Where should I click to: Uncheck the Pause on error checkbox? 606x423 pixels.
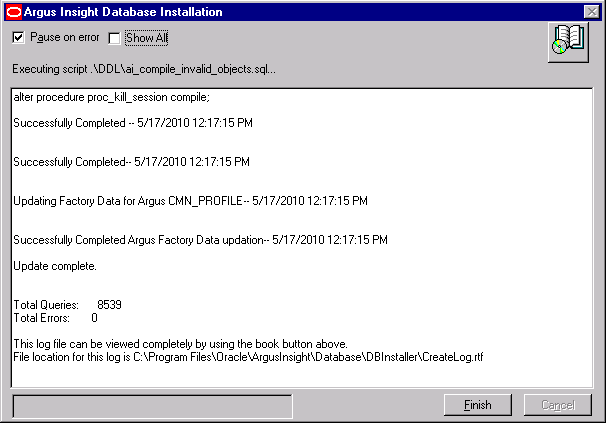tap(18, 38)
